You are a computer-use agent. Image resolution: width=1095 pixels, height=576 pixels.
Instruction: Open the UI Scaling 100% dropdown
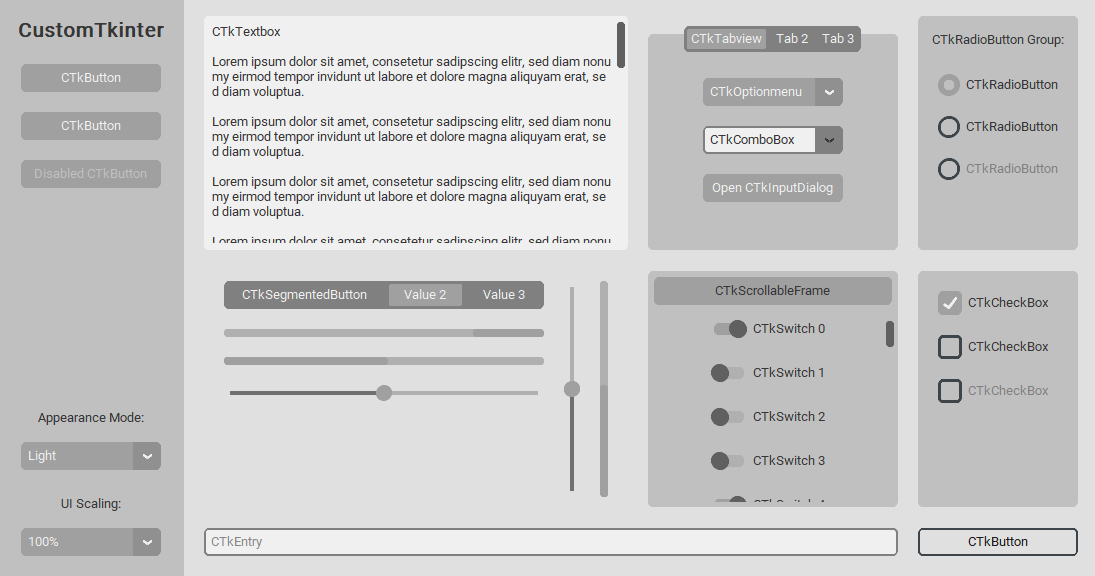click(91, 542)
